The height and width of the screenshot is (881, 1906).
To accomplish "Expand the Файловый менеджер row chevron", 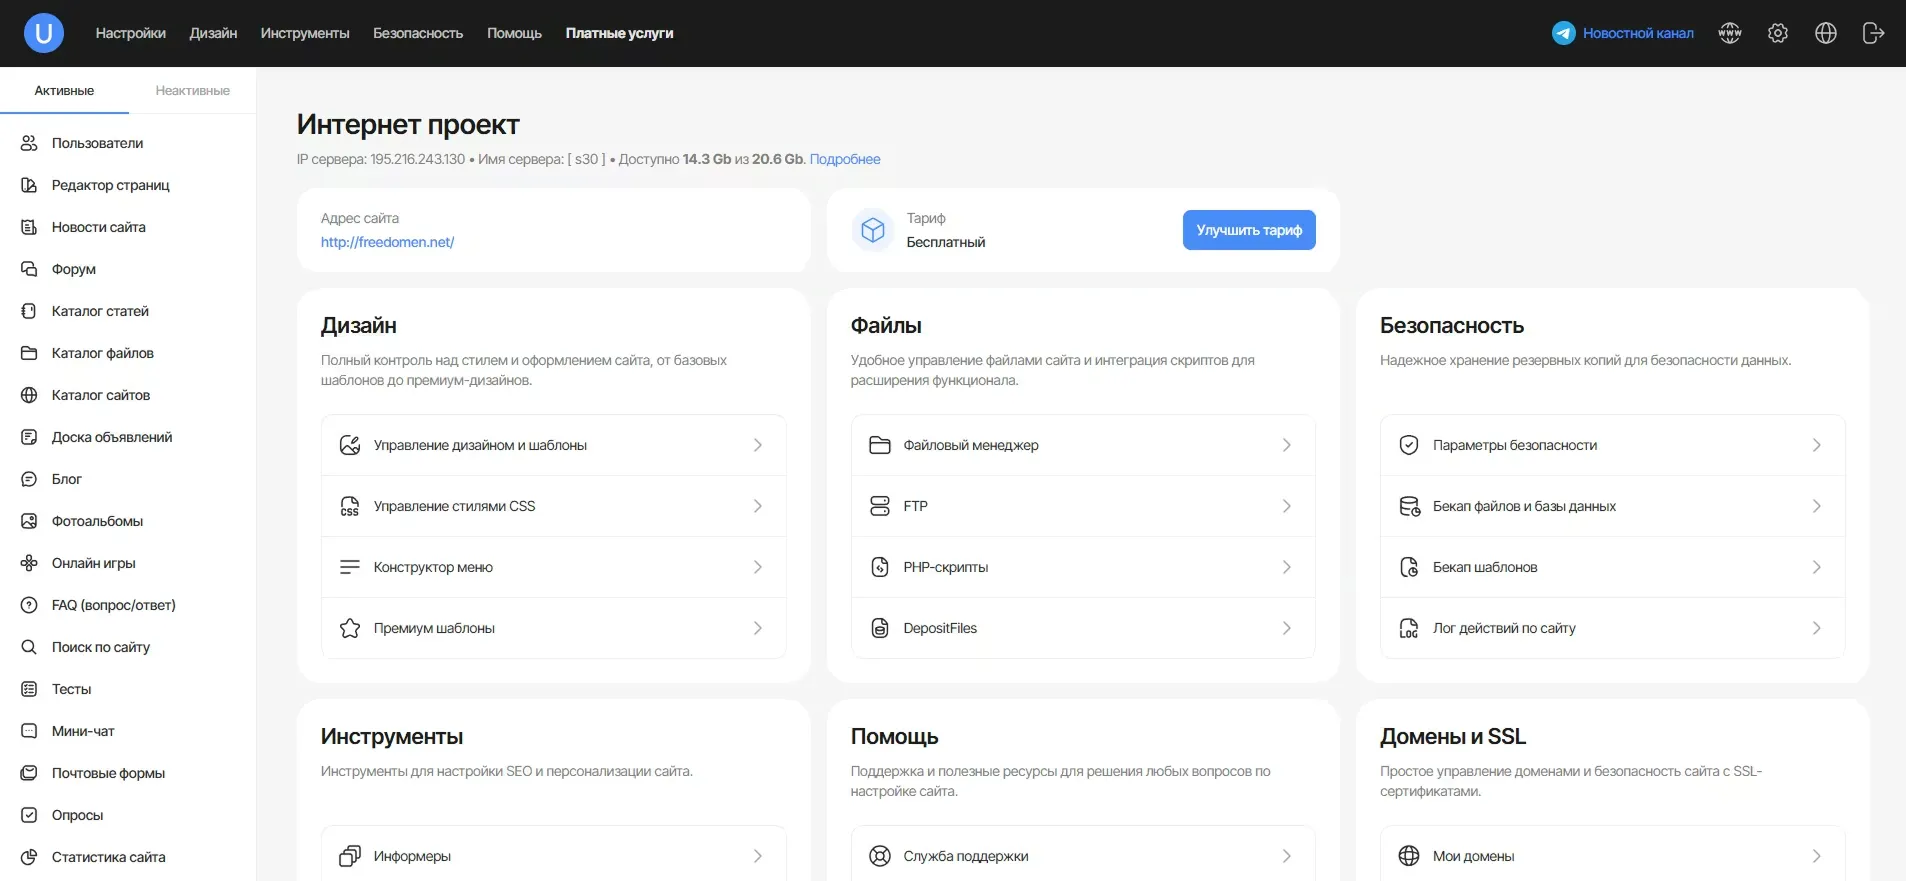I will click(1287, 445).
